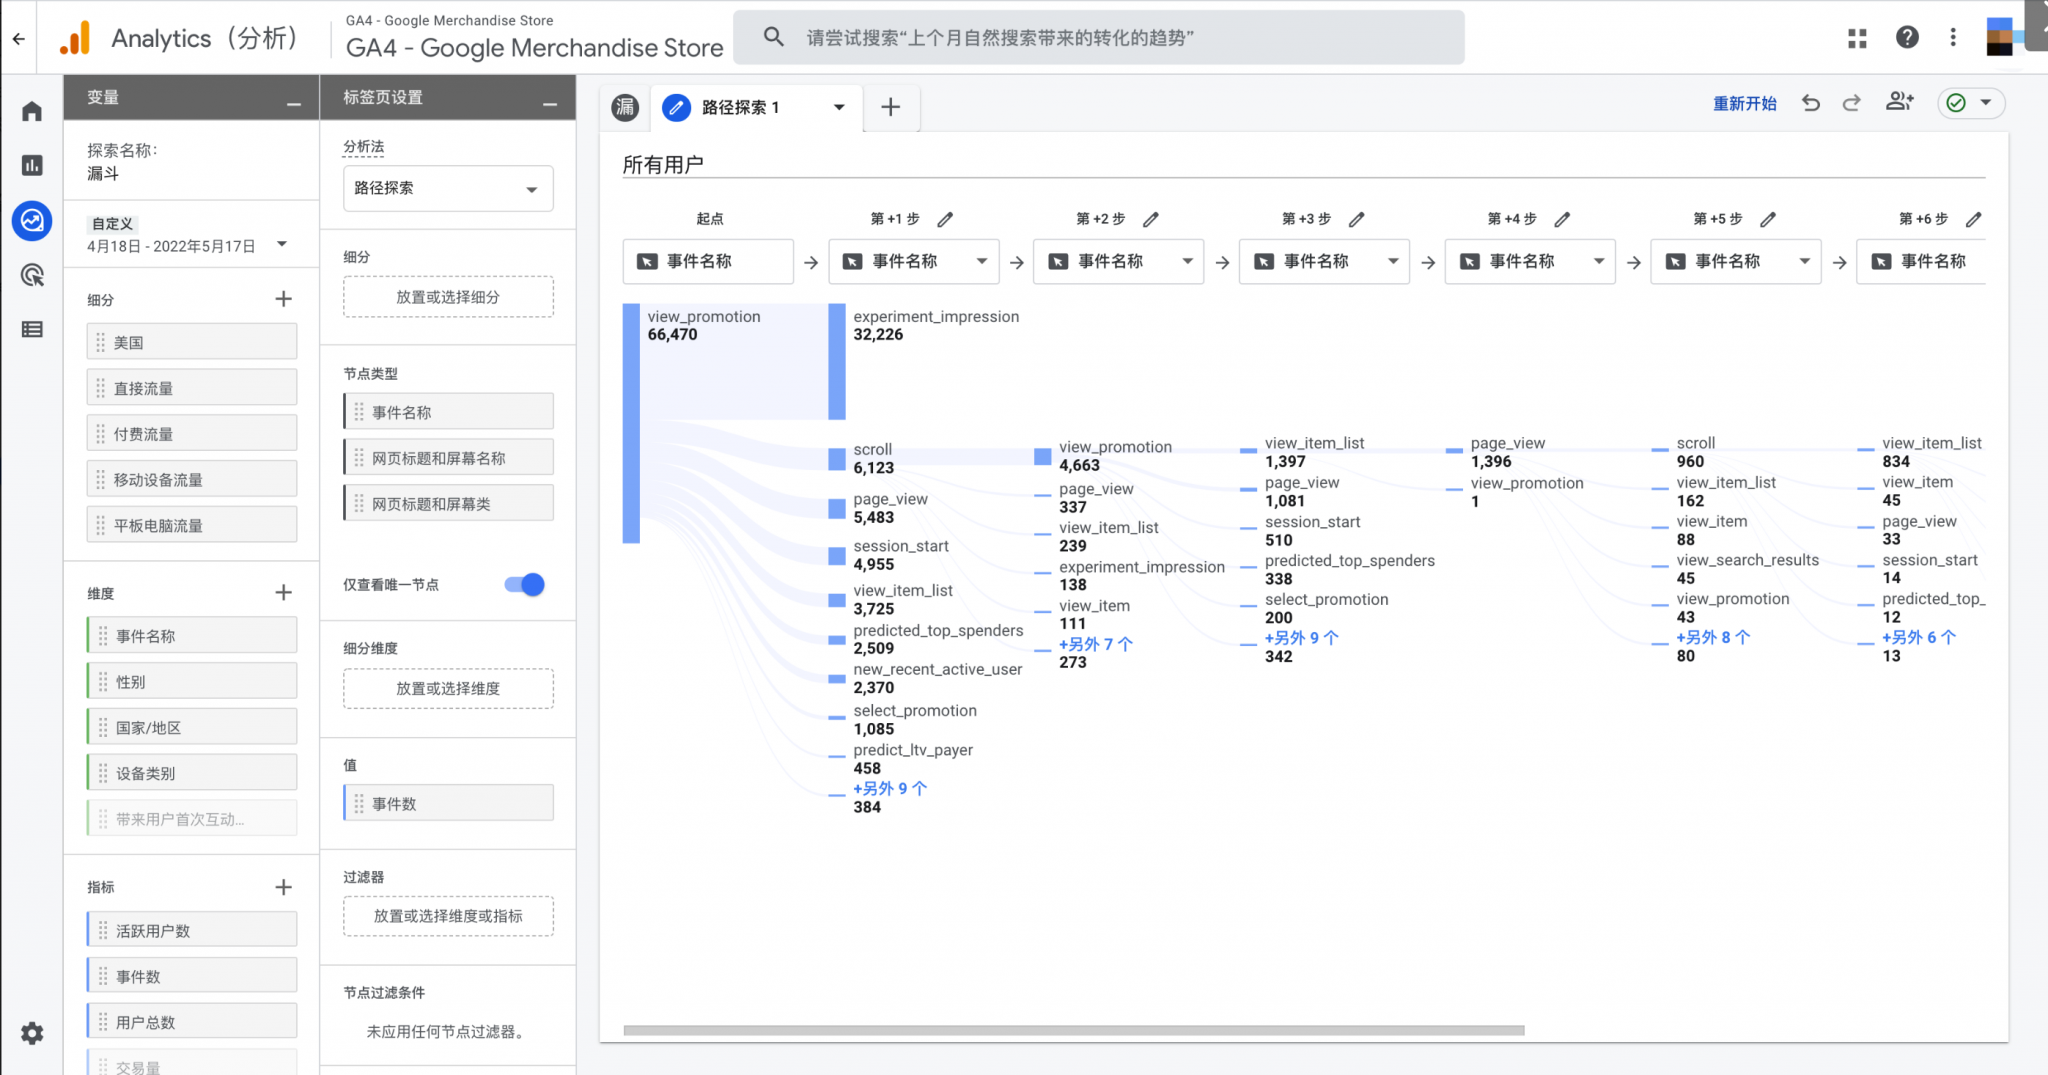Screen dimensions: 2048x1075
Task: Open Home in the left sidebar
Action: click(x=31, y=110)
